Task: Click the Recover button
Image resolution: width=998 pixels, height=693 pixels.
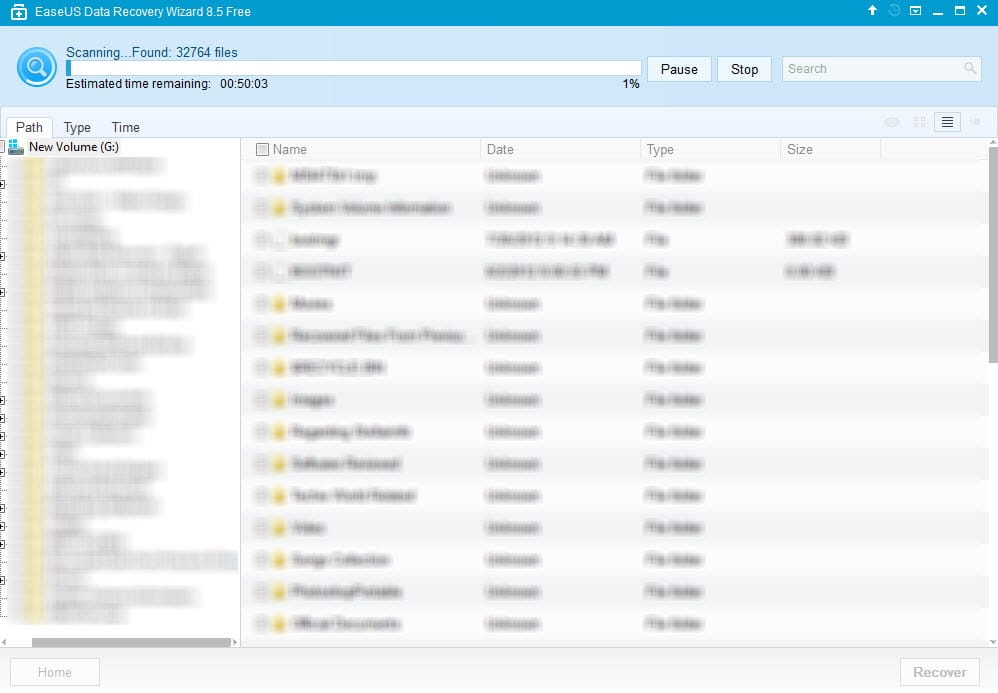Action: tap(939, 672)
